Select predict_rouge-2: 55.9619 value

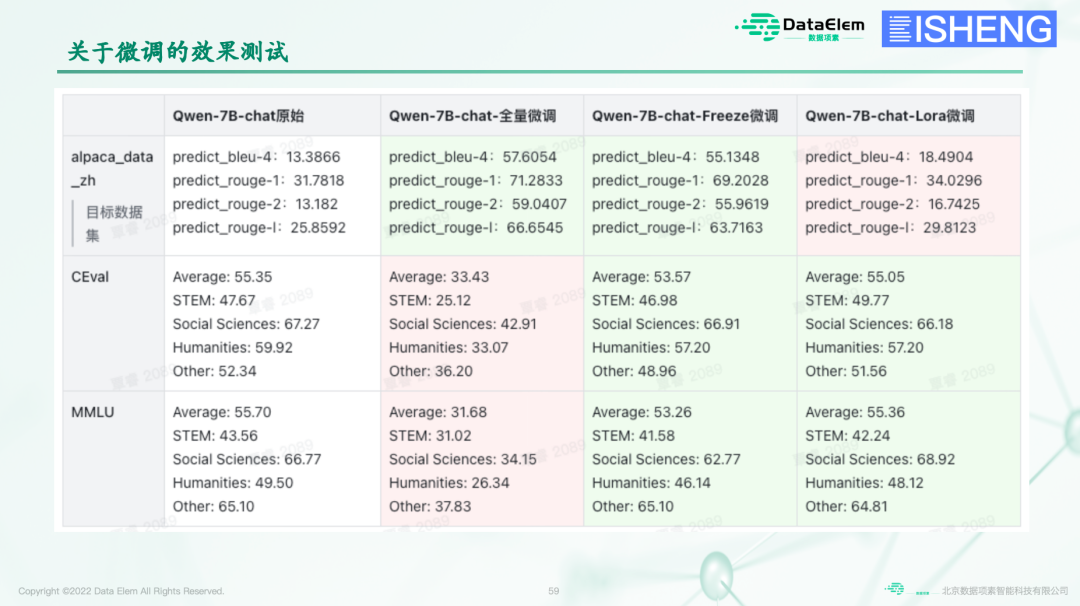680,204
